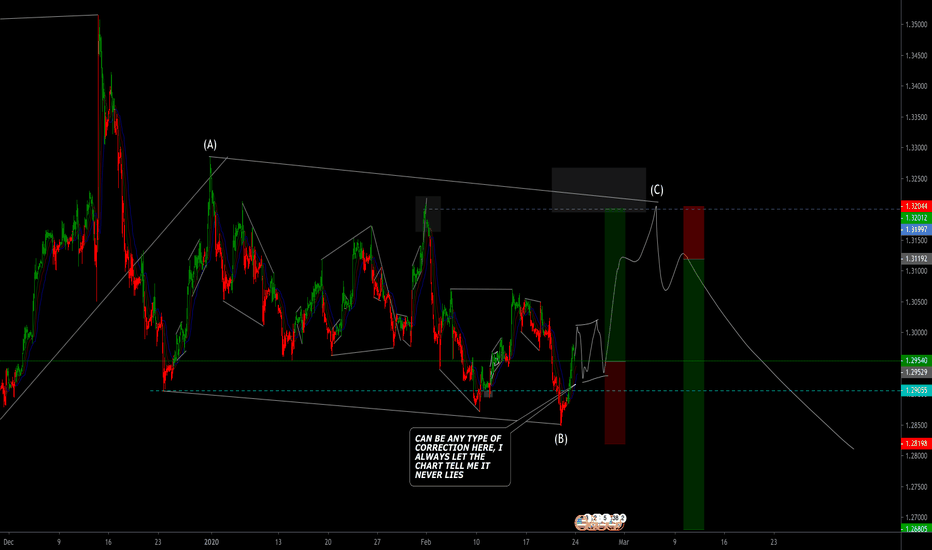Viewport: 932px width, 550px height.
Task: Click the 27 date label
Action: click(377, 542)
